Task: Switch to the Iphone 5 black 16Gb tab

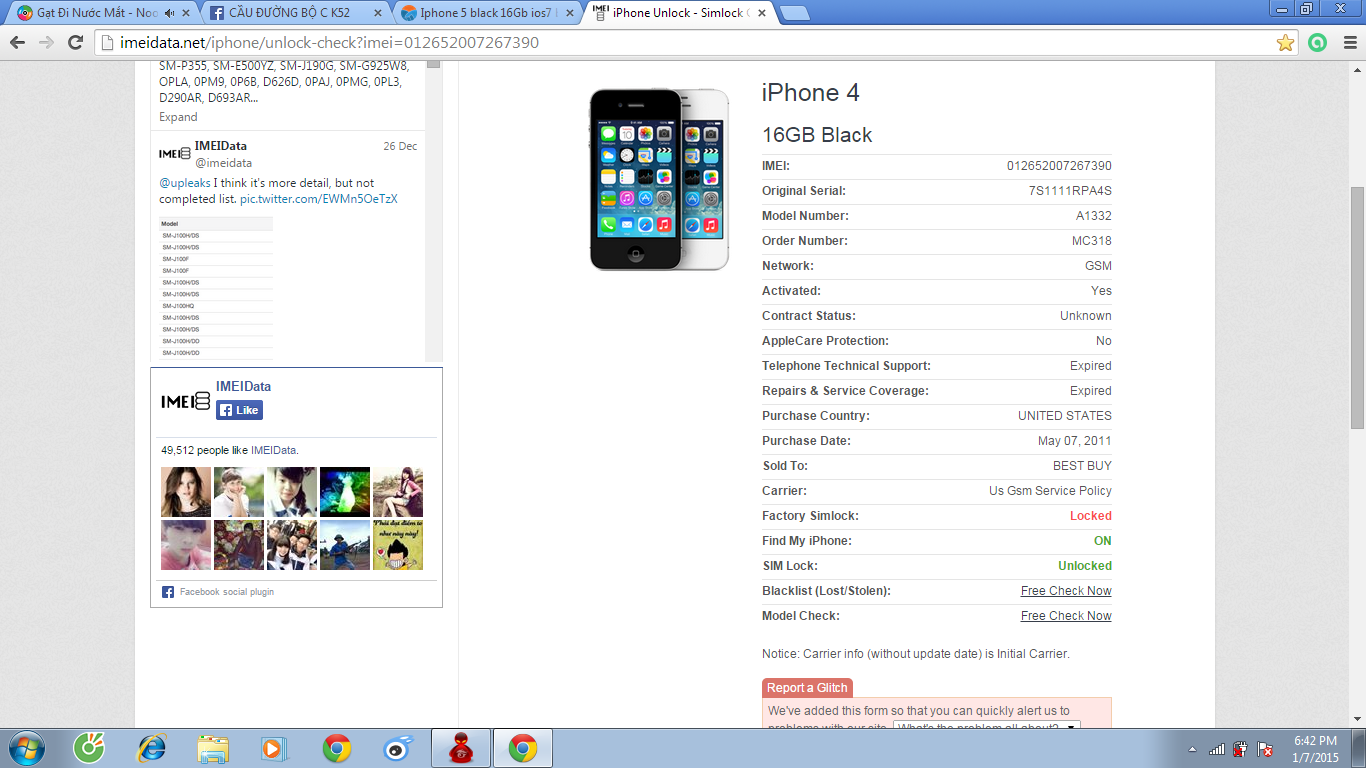Action: 485,13
